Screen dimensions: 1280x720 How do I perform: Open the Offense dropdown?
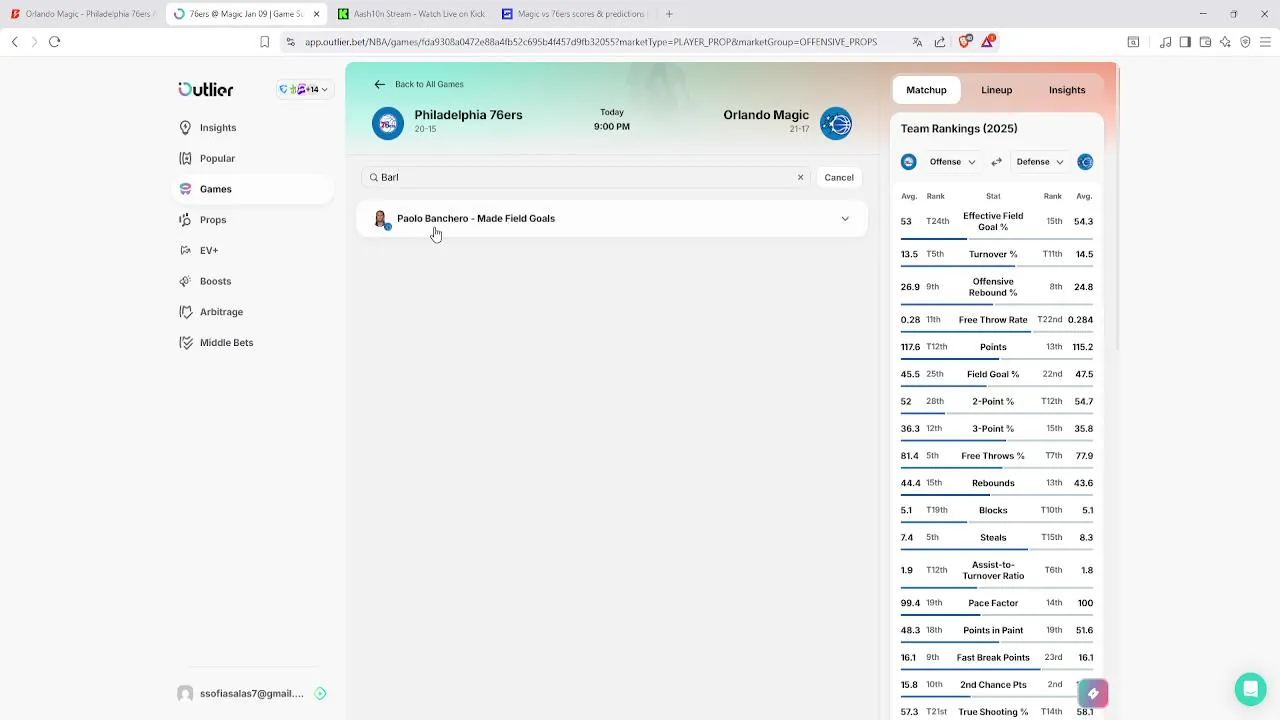pos(952,162)
